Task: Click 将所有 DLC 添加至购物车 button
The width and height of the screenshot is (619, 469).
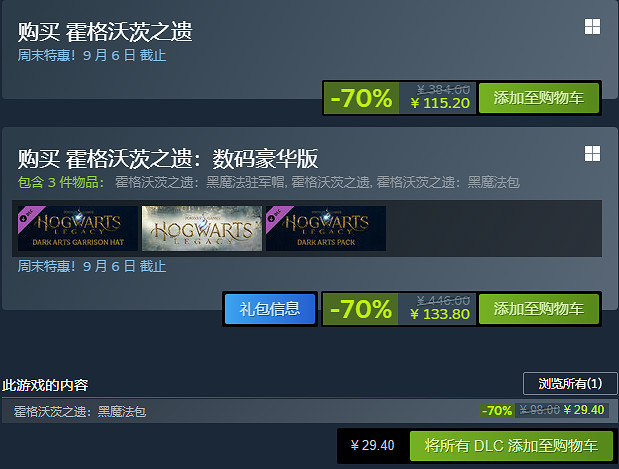Action: tap(511, 446)
